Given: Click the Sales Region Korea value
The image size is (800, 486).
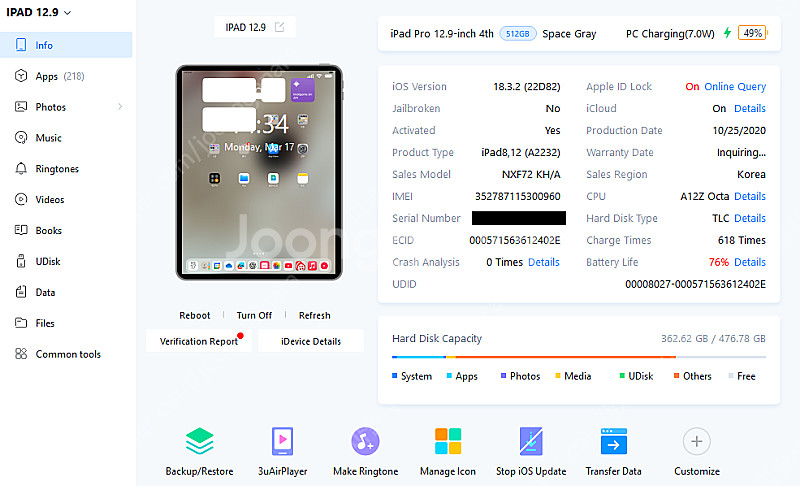Looking at the screenshot, I should 751,174.
